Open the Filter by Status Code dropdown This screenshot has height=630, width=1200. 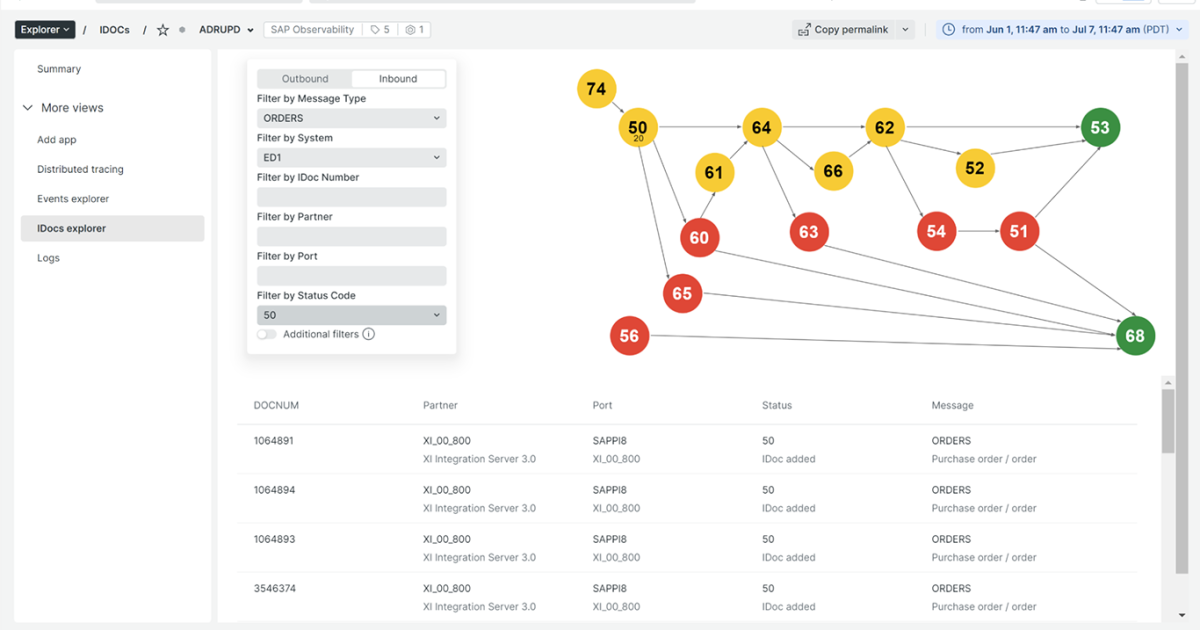coord(351,315)
